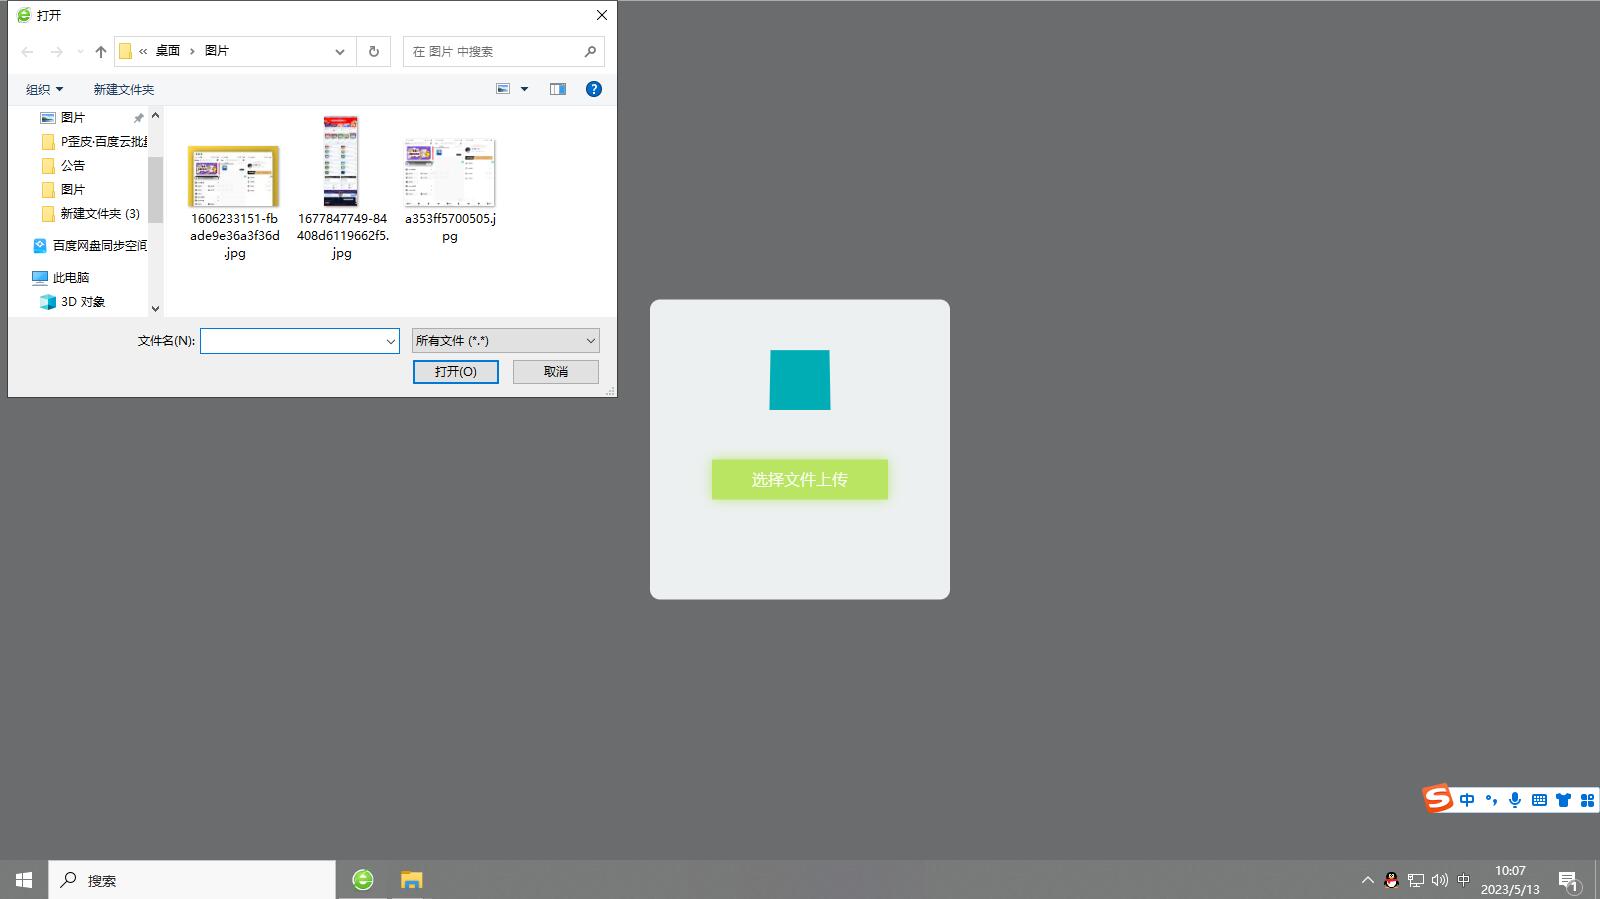Click the file name text a353ff5700505.jpg
This screenshot has height=899, width=1600.
pyautogui.click(x=450, y=227)
